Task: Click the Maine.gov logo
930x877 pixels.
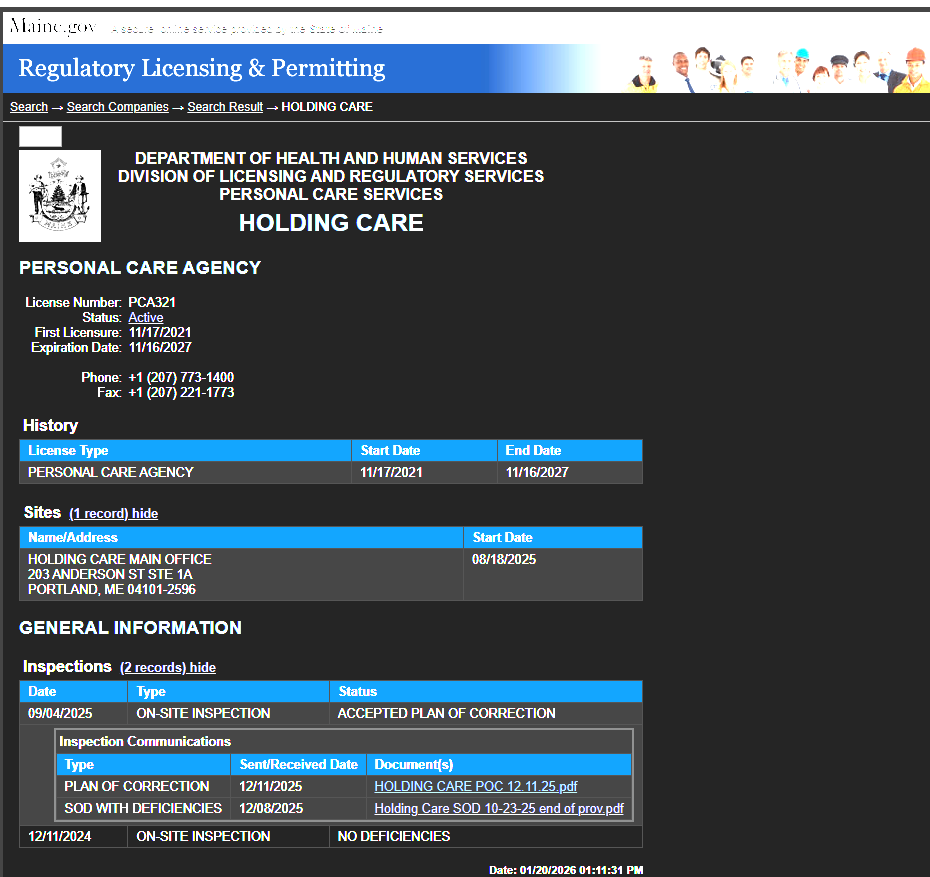Action: (x=52, y=27)
